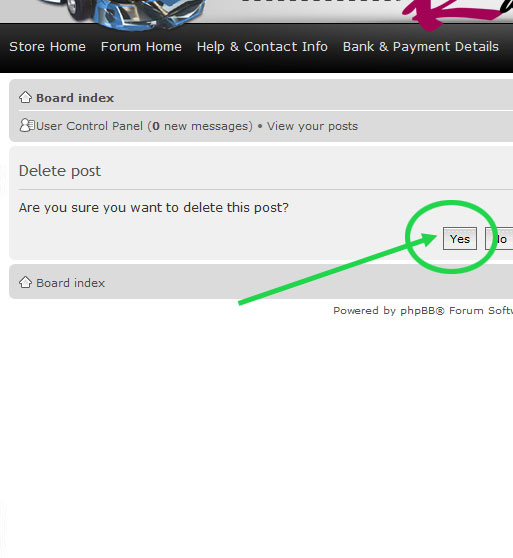The height and width of the screenshot is (558, 513).
Task: Open the View your posts link
Action: click(312, 126)
